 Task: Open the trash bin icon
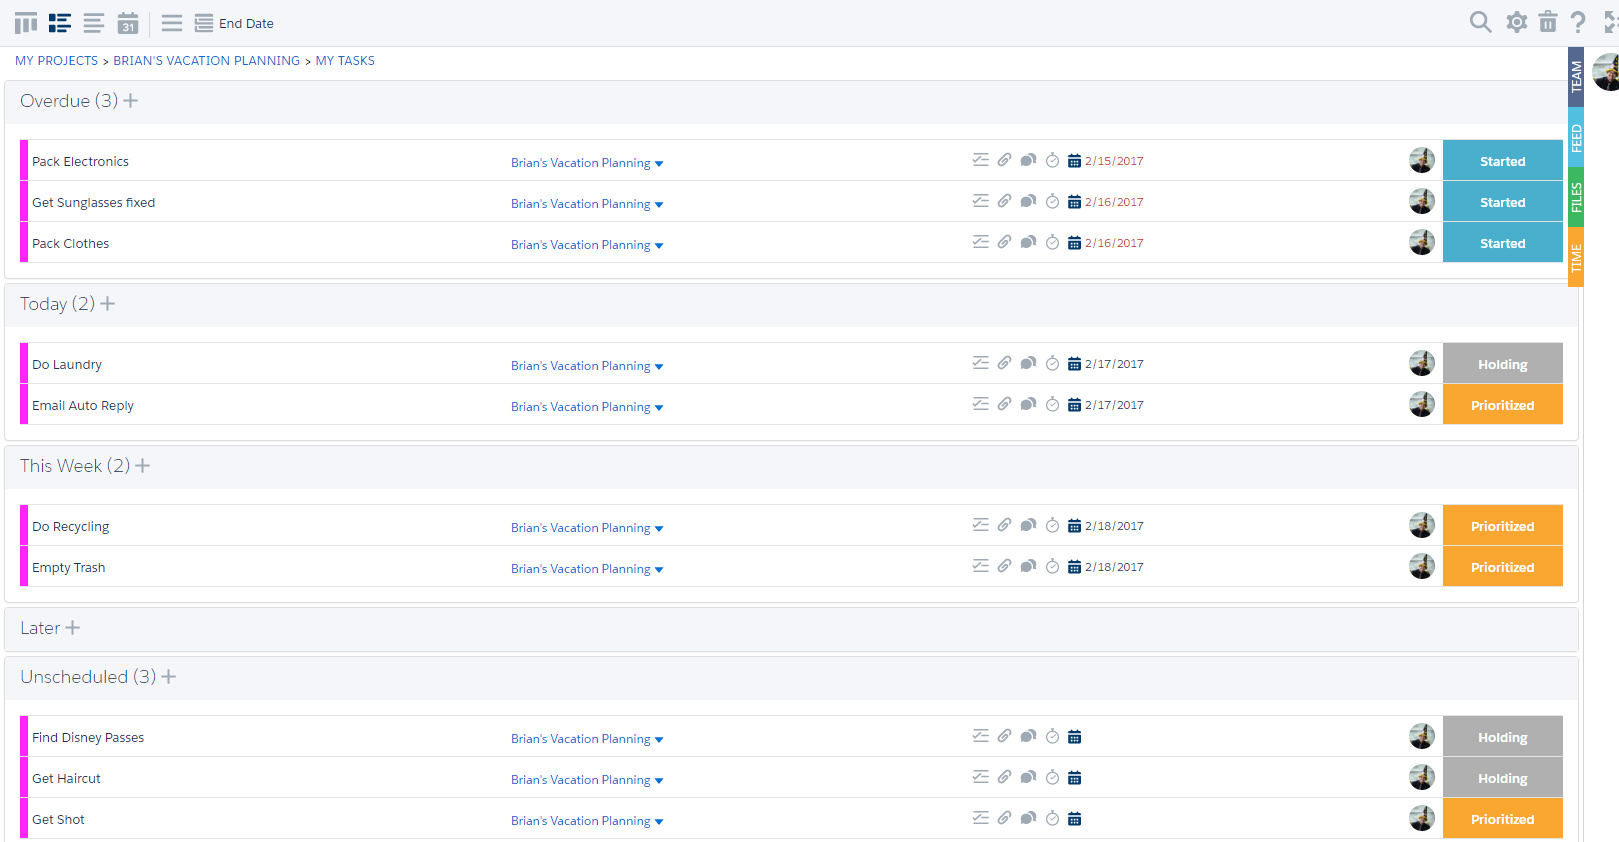[1548, 22]
